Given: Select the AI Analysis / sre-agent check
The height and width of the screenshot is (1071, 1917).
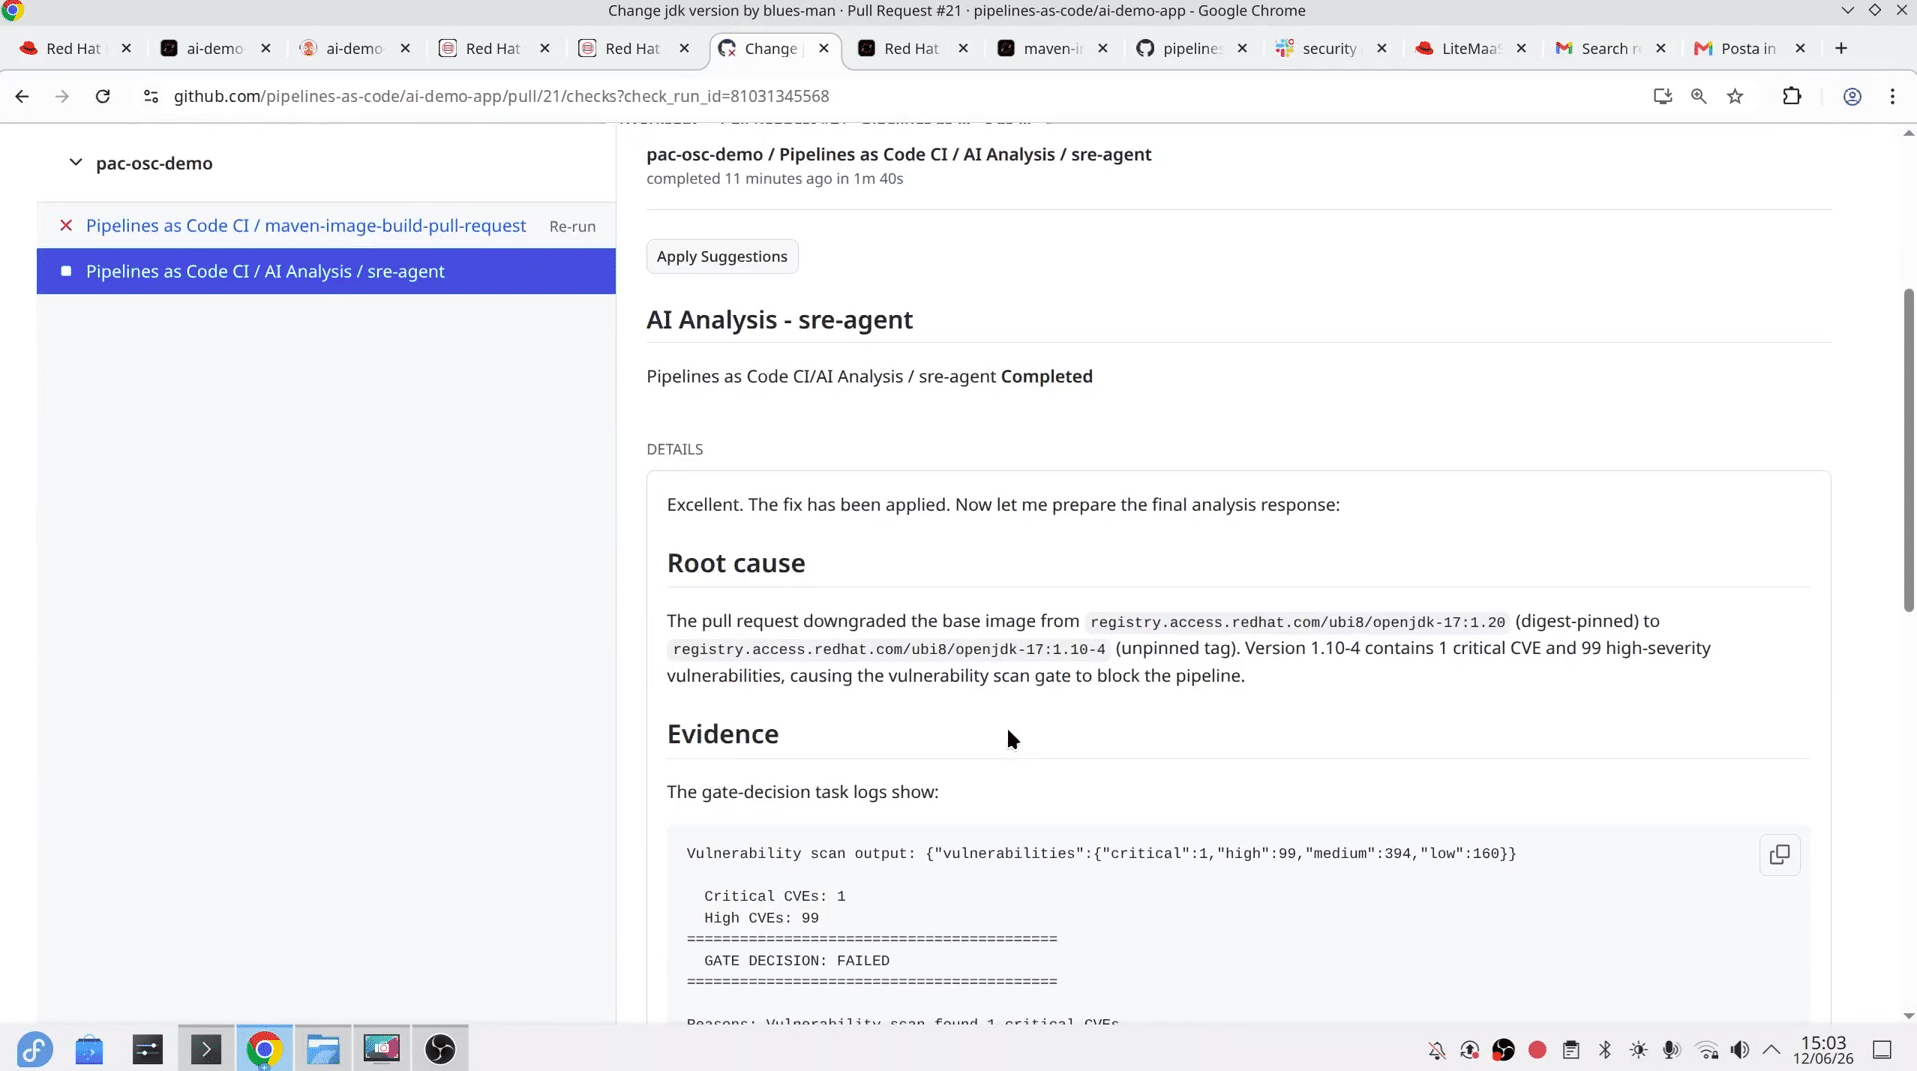Looking at the screenshot, I should point(326,271).
